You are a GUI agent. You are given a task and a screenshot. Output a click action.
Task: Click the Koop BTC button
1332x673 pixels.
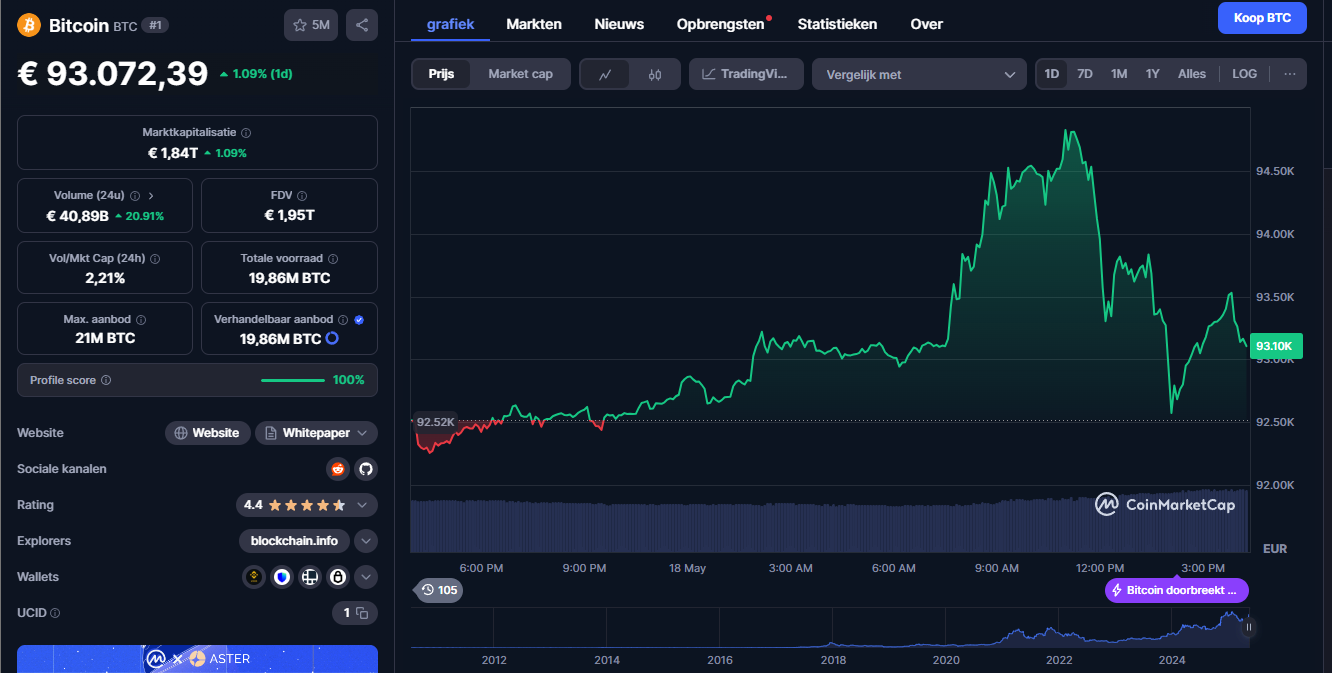(x=1262, y=18)
